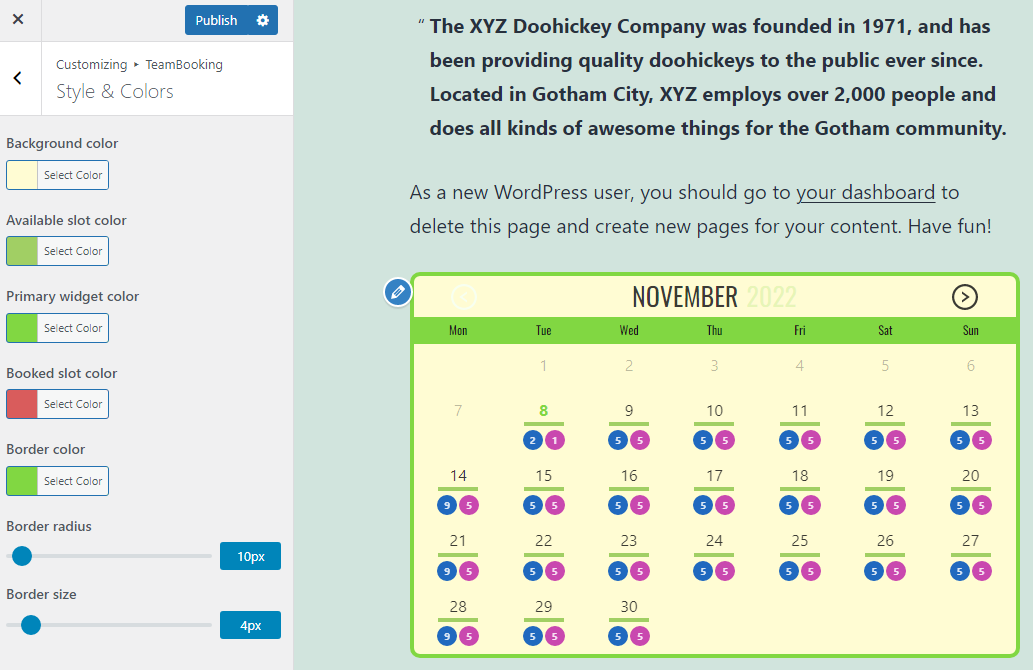Click the Border size slider handle
This screenshot has height=670, width=1033.
coord(31,625)
